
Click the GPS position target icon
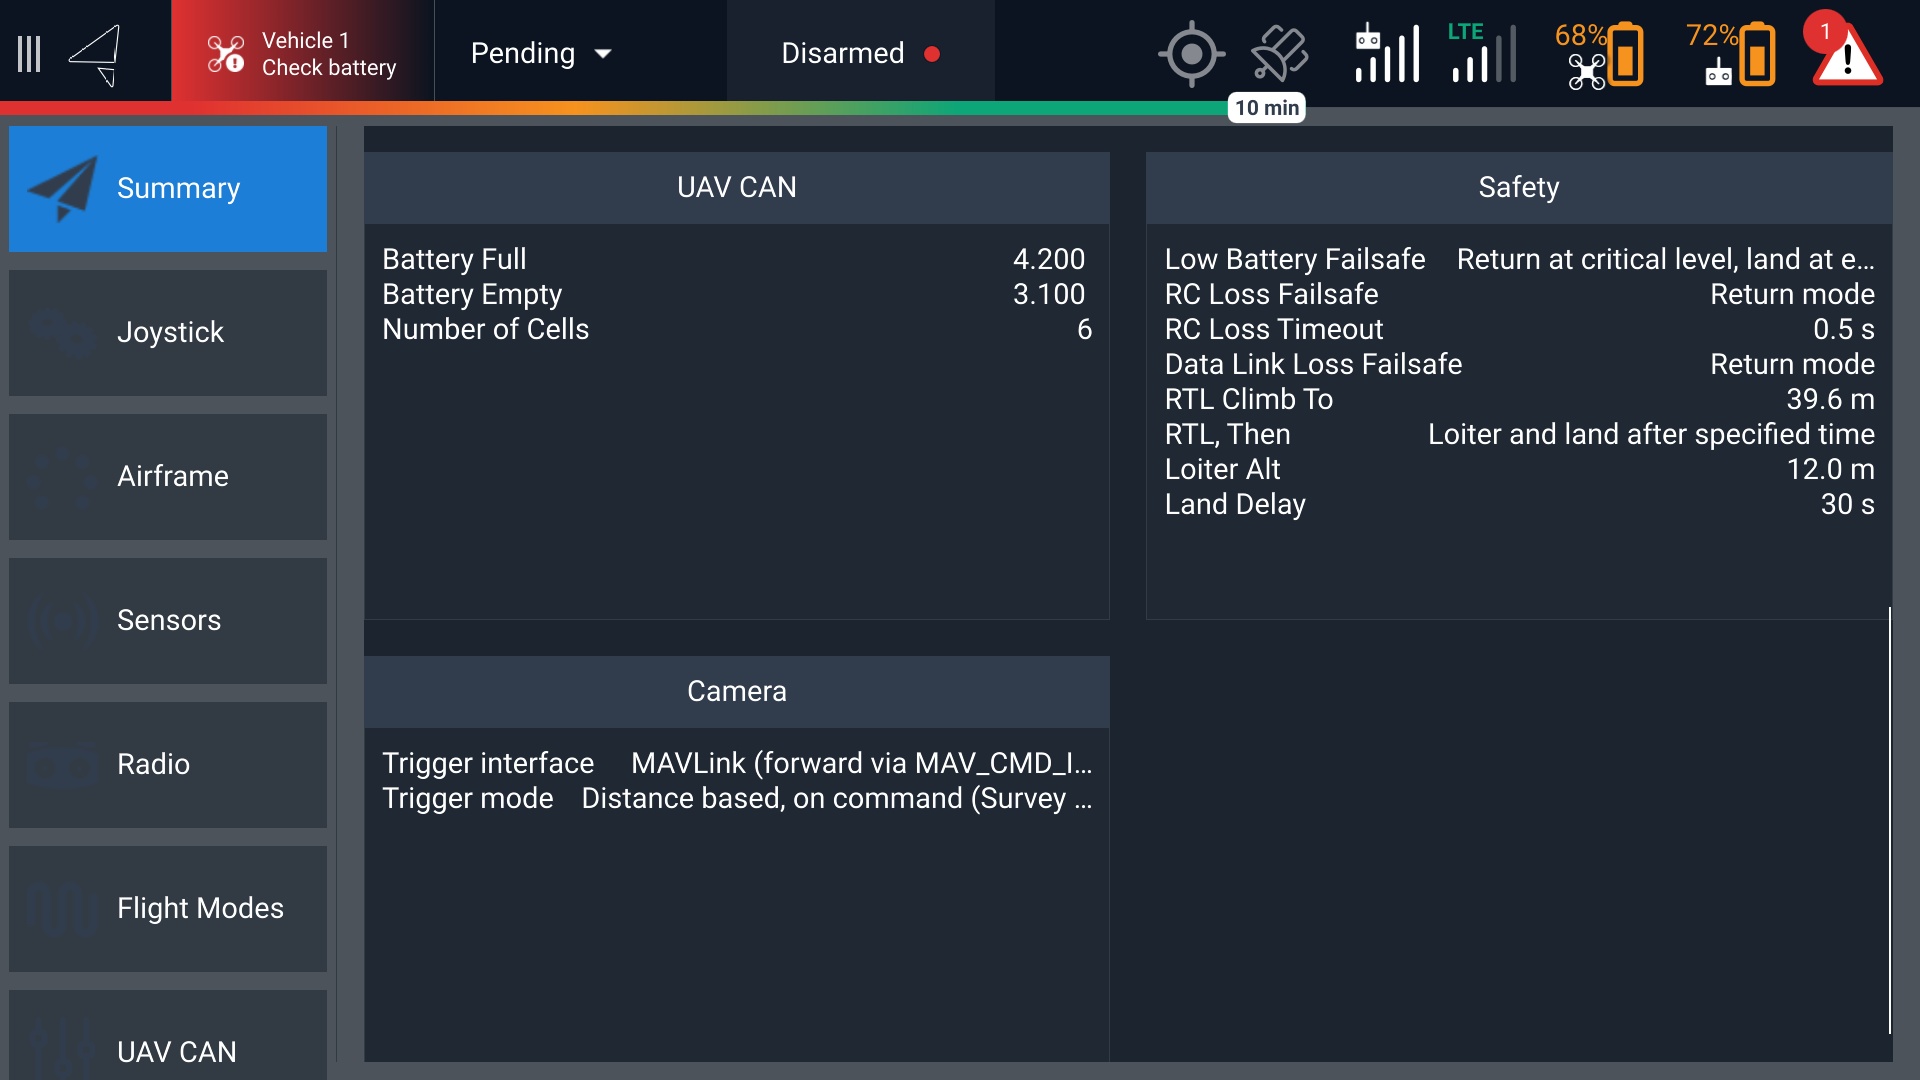(1191, 54)
